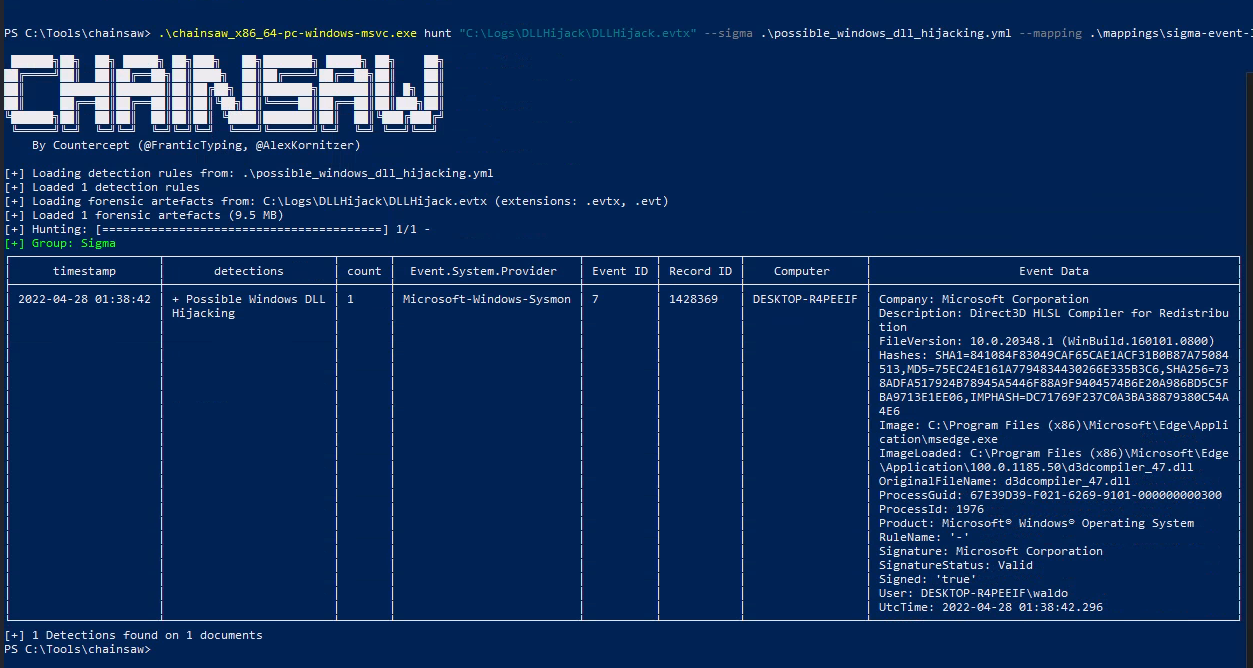Screen dimensions: 1253x668
Task: Click the Event Data column header
Action: click(1053, 271)
